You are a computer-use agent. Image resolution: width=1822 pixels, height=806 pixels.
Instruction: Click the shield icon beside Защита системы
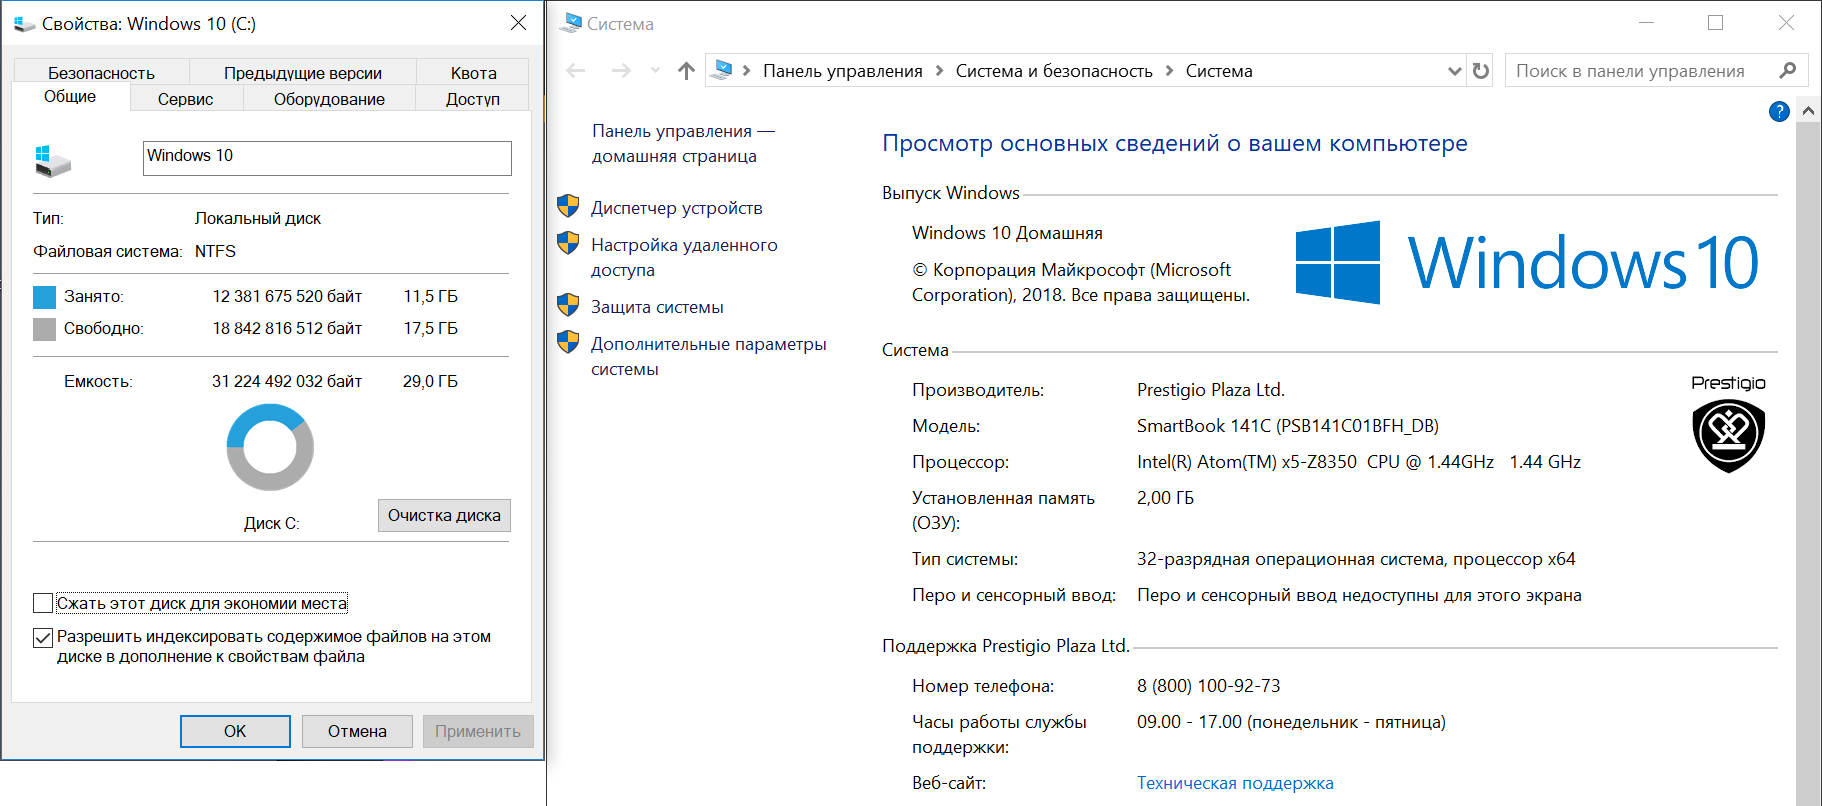click(568, 305)
